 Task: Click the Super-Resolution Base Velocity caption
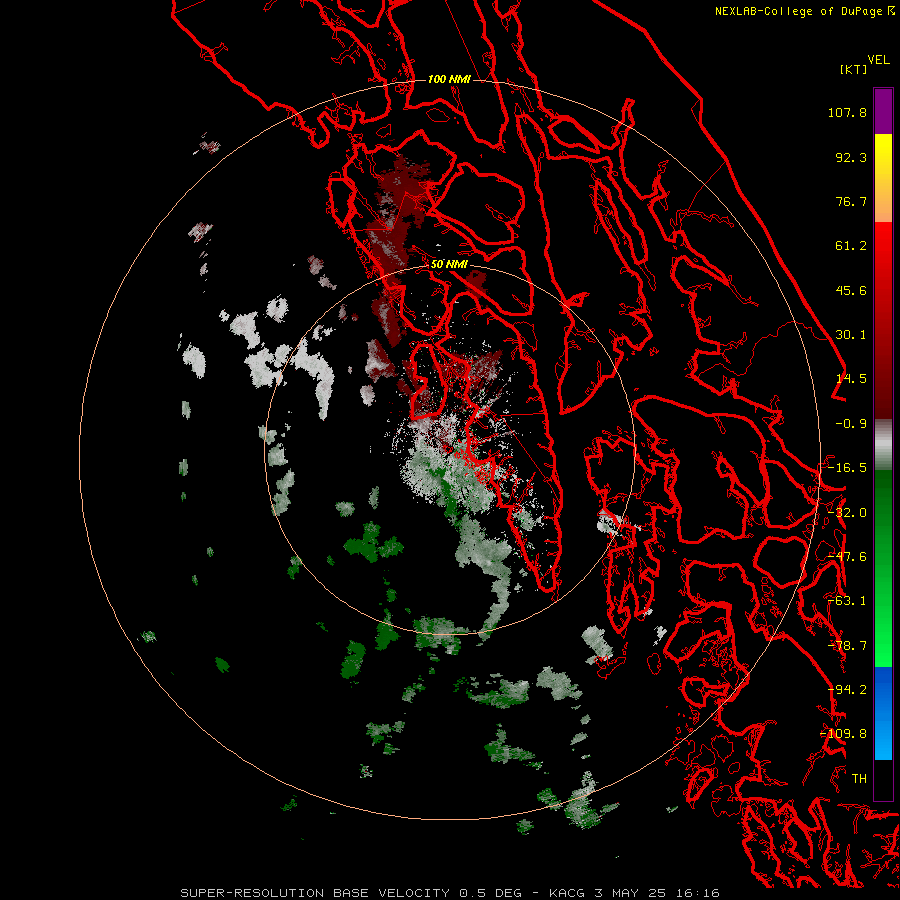[x=449, y=893]
